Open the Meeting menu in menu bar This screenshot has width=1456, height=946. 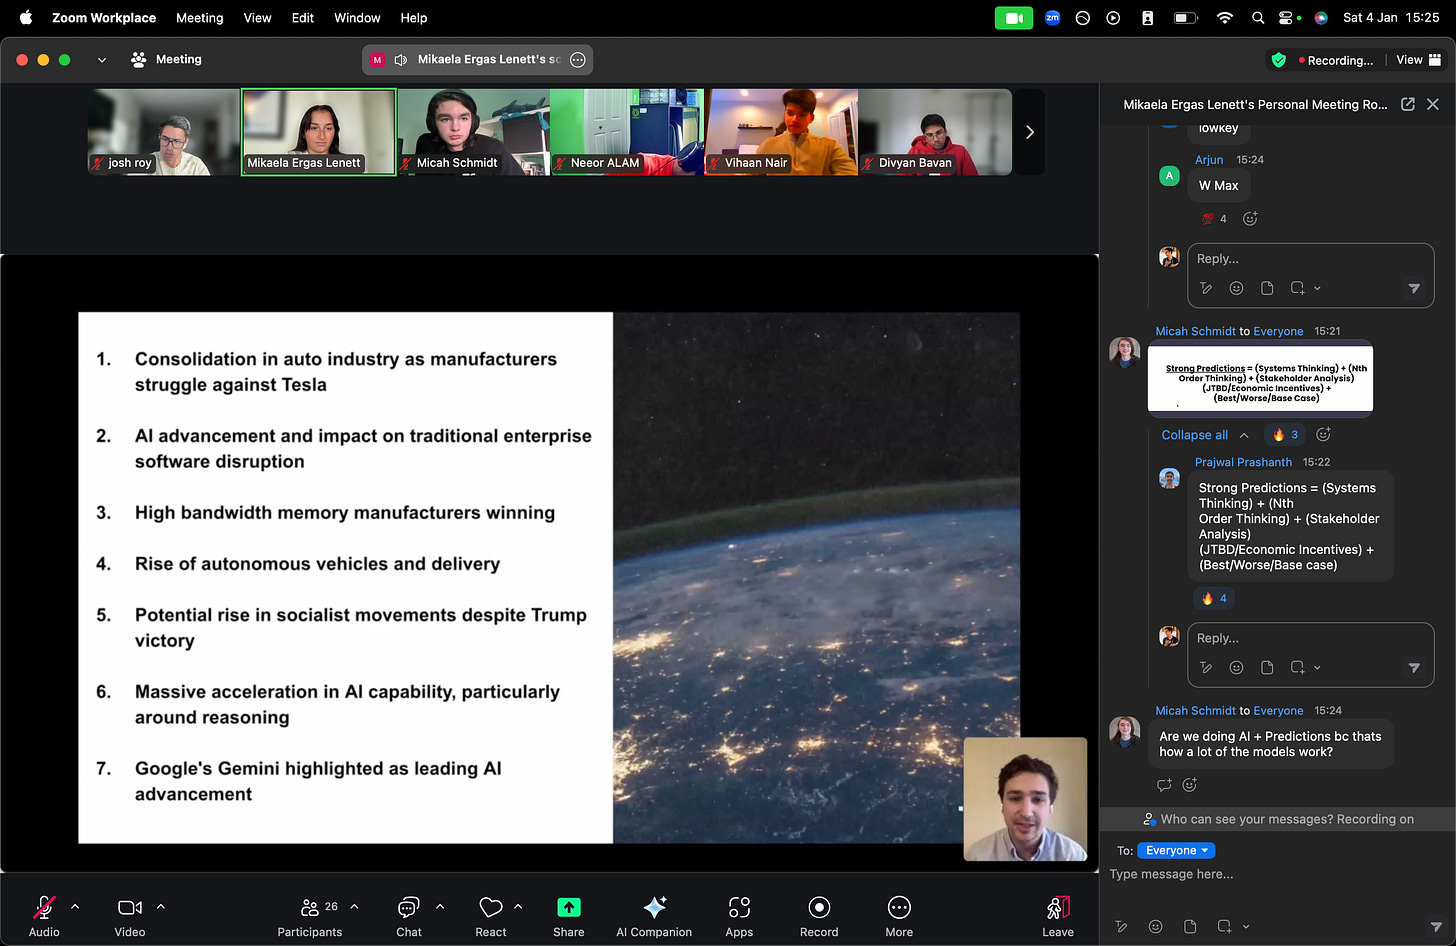200,18
